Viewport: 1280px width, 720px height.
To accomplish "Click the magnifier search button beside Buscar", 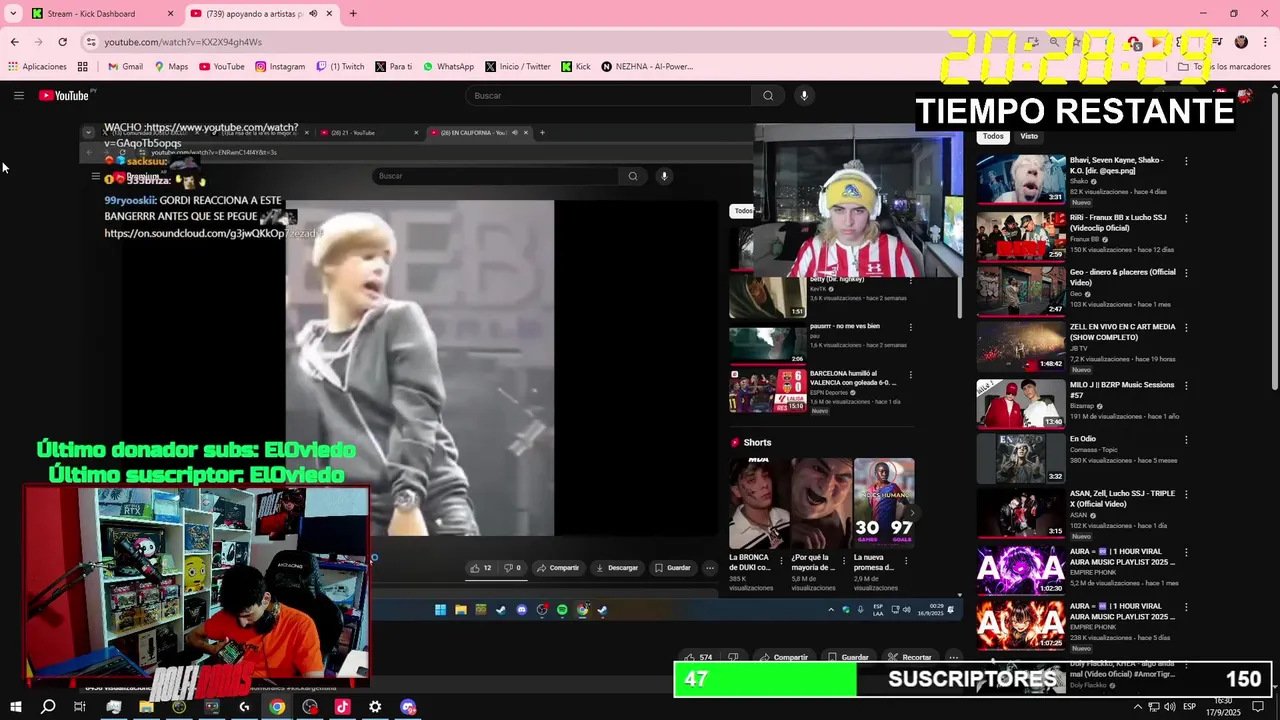I will click(x=768, y=95).
